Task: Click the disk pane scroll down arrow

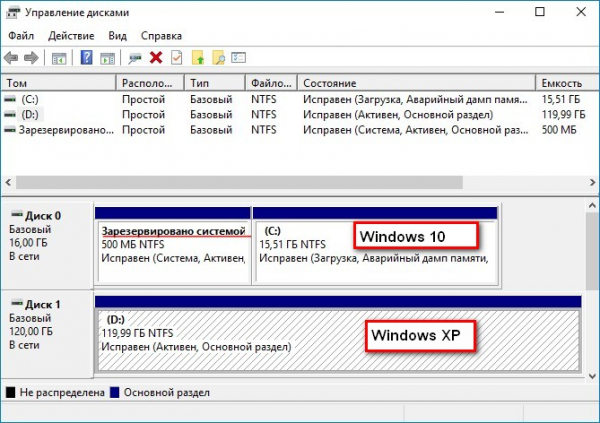Action: (x=592, y=376)
